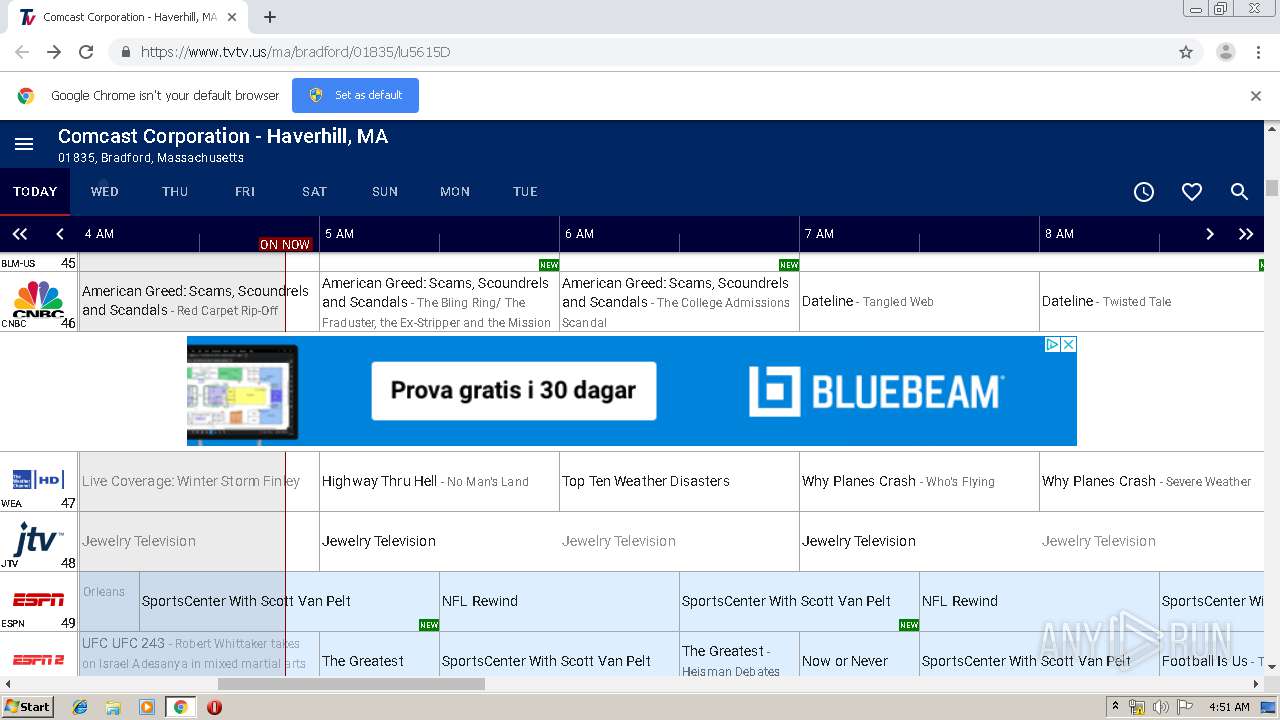Dismiss the default browser notification bar
The width and height of the screenshot is (1280, 720).
click(1256, 96)
